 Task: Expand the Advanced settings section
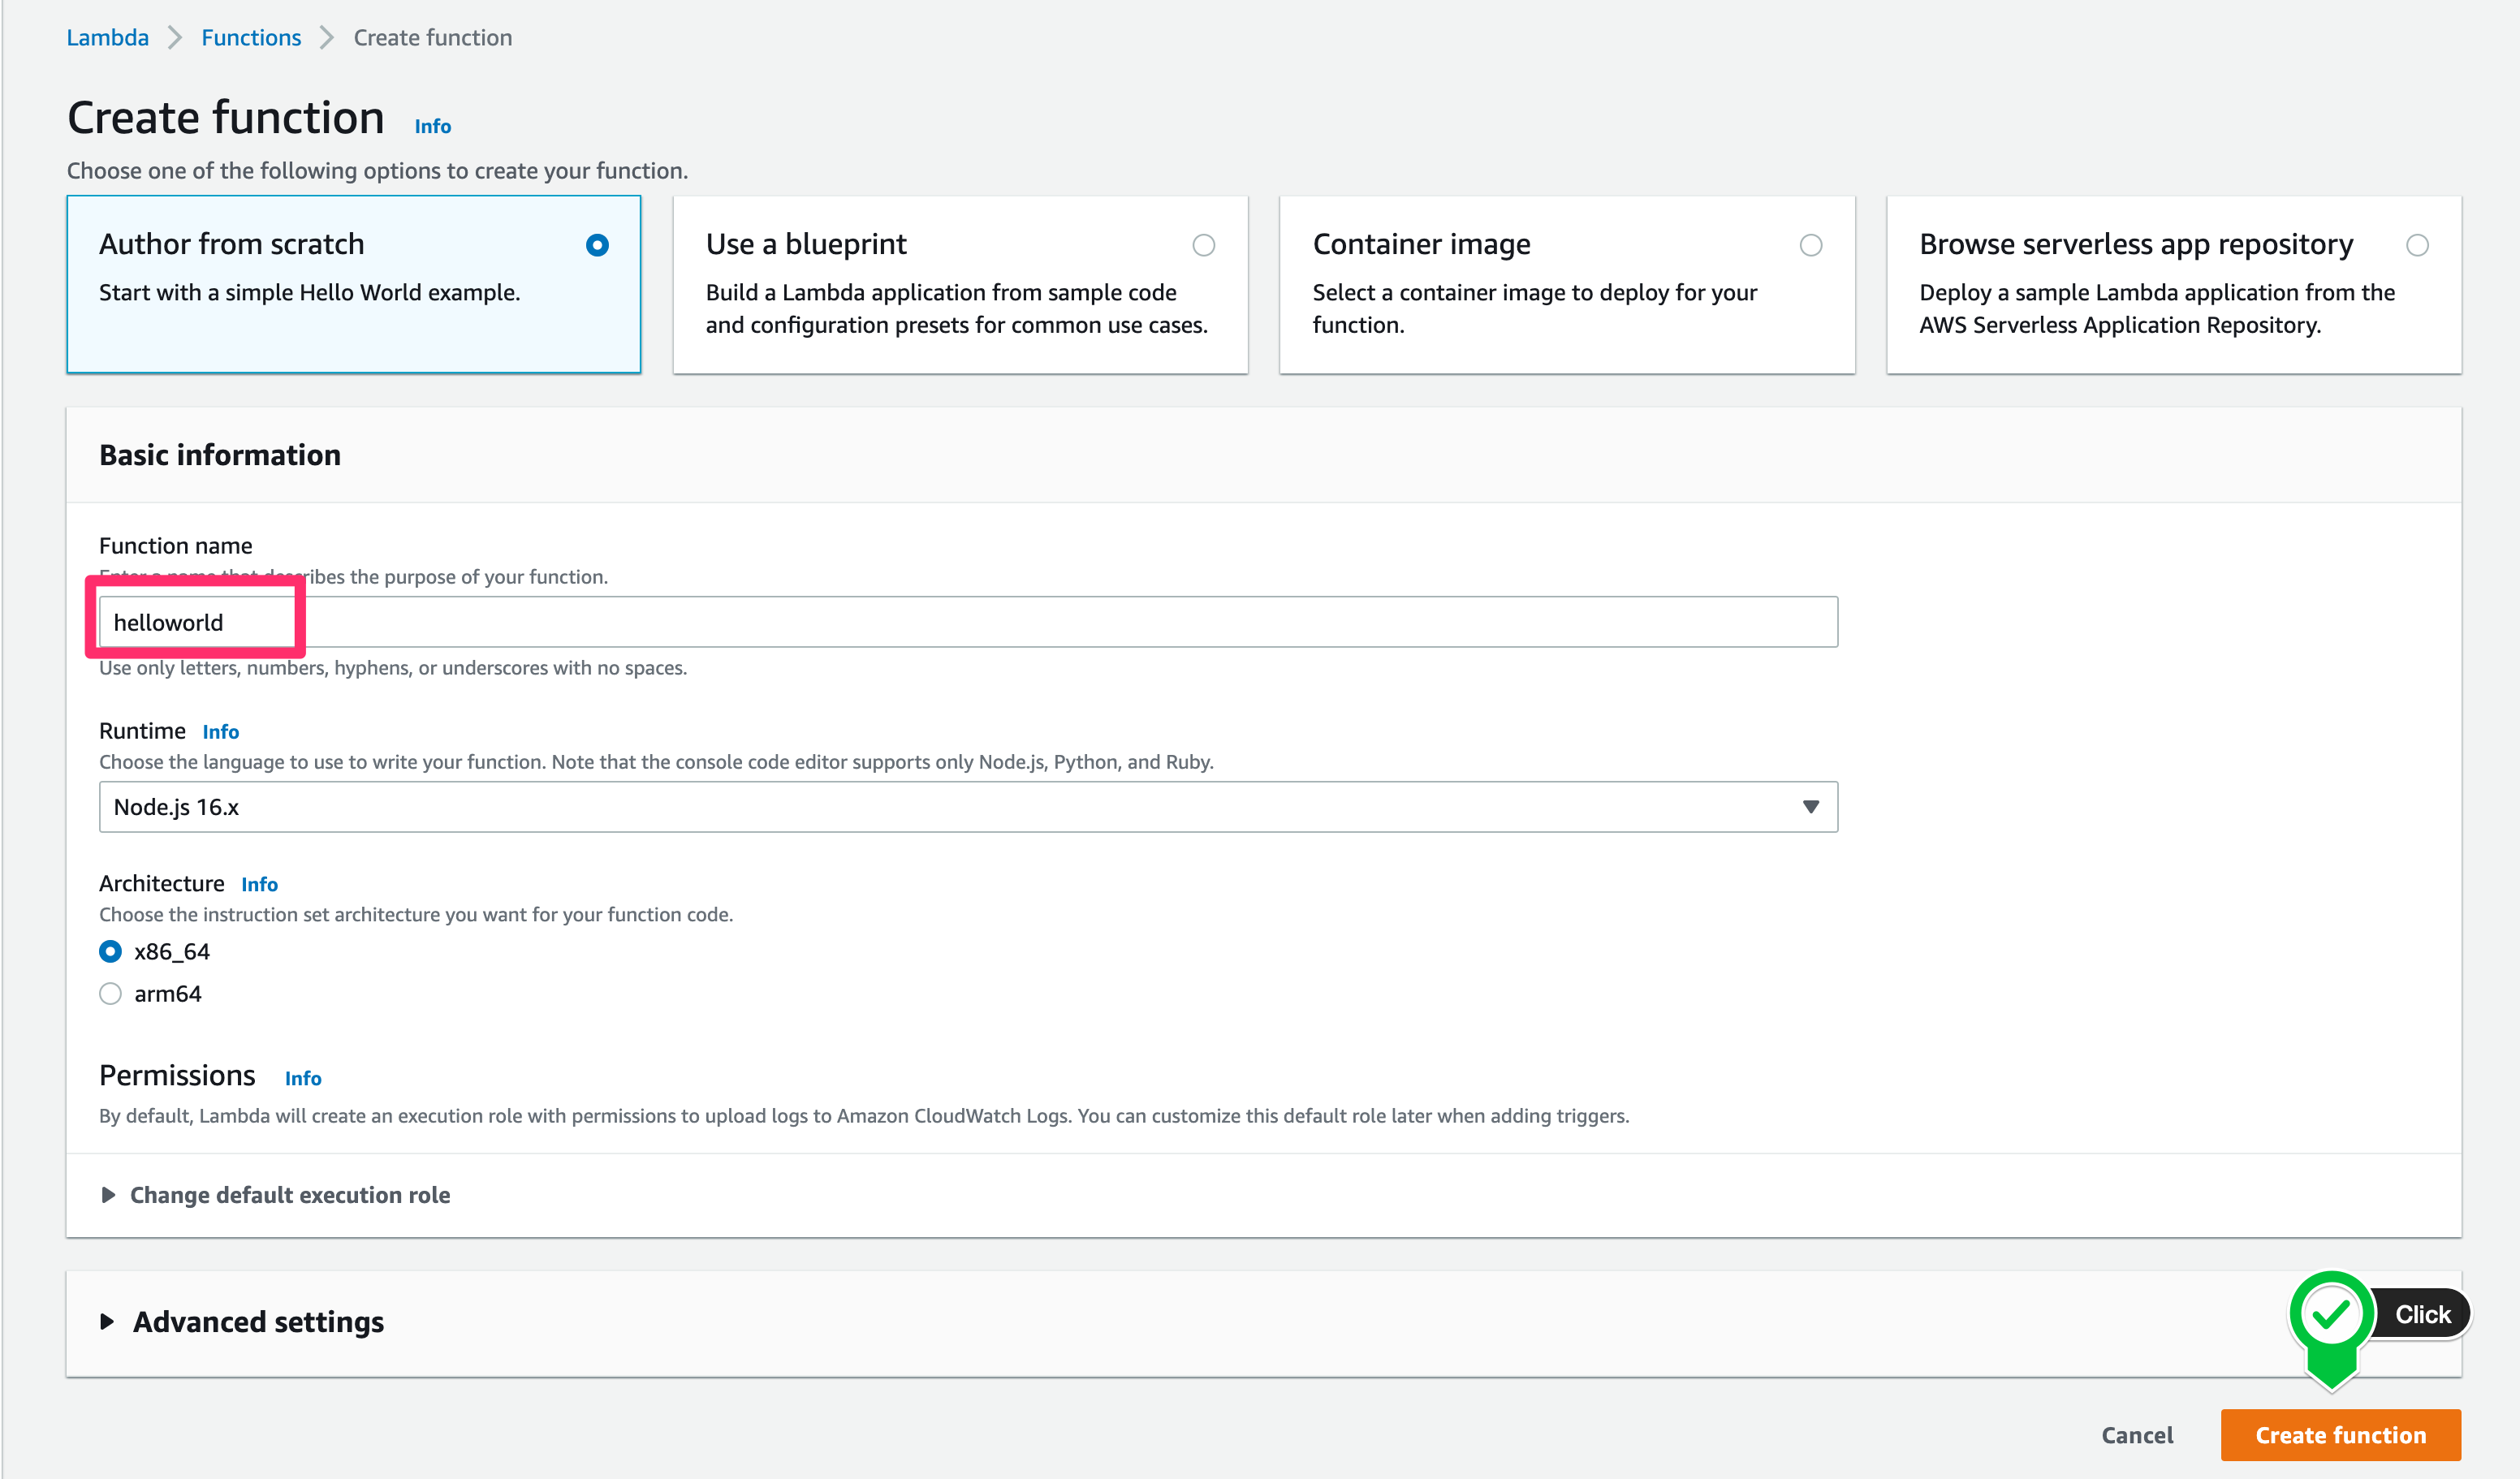(x=258, y=1322)
